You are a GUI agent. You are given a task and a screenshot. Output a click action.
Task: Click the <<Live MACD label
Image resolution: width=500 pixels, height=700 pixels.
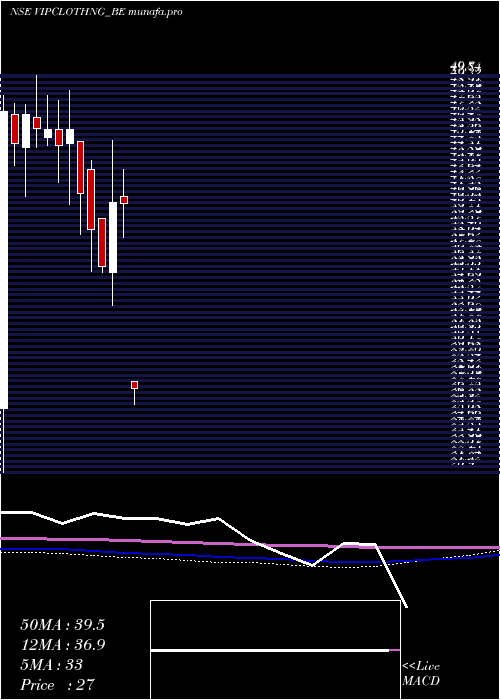pos(421,674)
